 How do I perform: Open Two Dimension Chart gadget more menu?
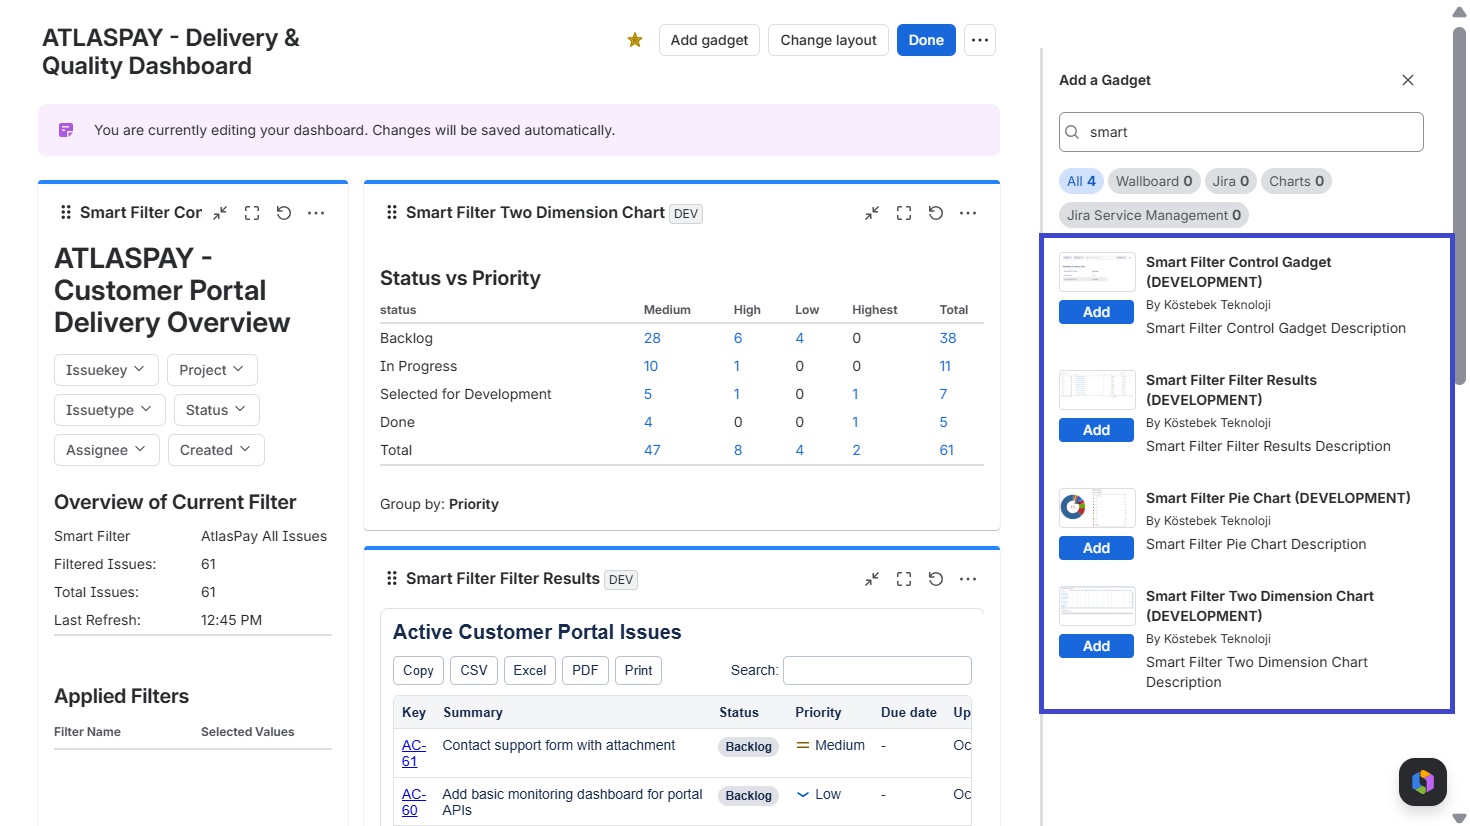968,213
